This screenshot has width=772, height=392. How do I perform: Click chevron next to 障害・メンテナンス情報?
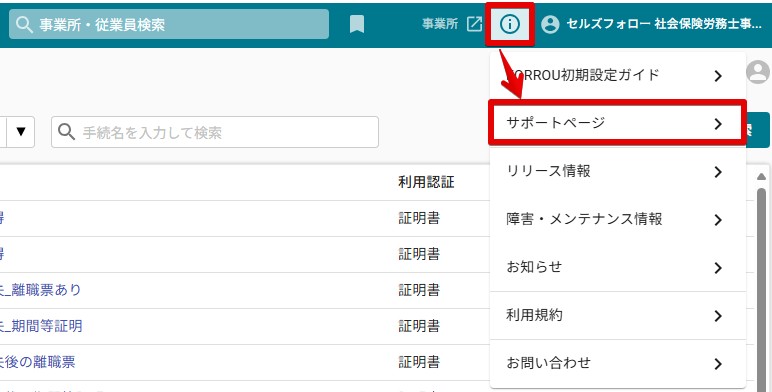[x=718, y=220]
